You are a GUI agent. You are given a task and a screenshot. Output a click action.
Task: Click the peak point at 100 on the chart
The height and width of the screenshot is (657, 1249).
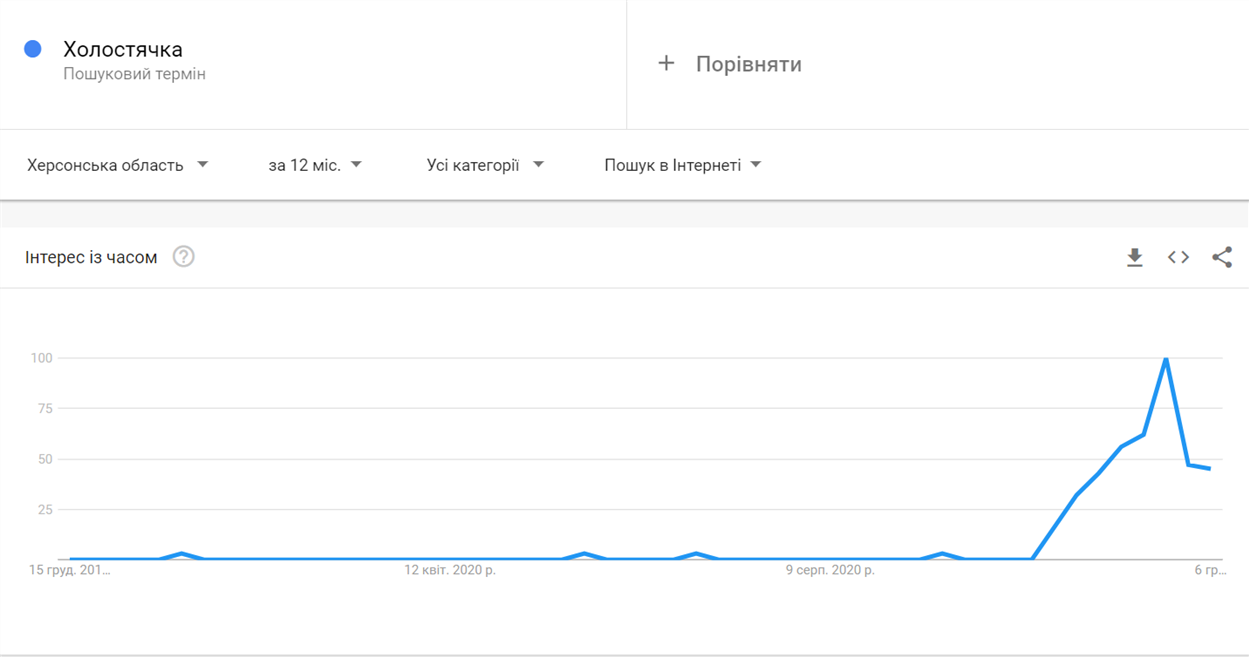tap(1166, 358)
